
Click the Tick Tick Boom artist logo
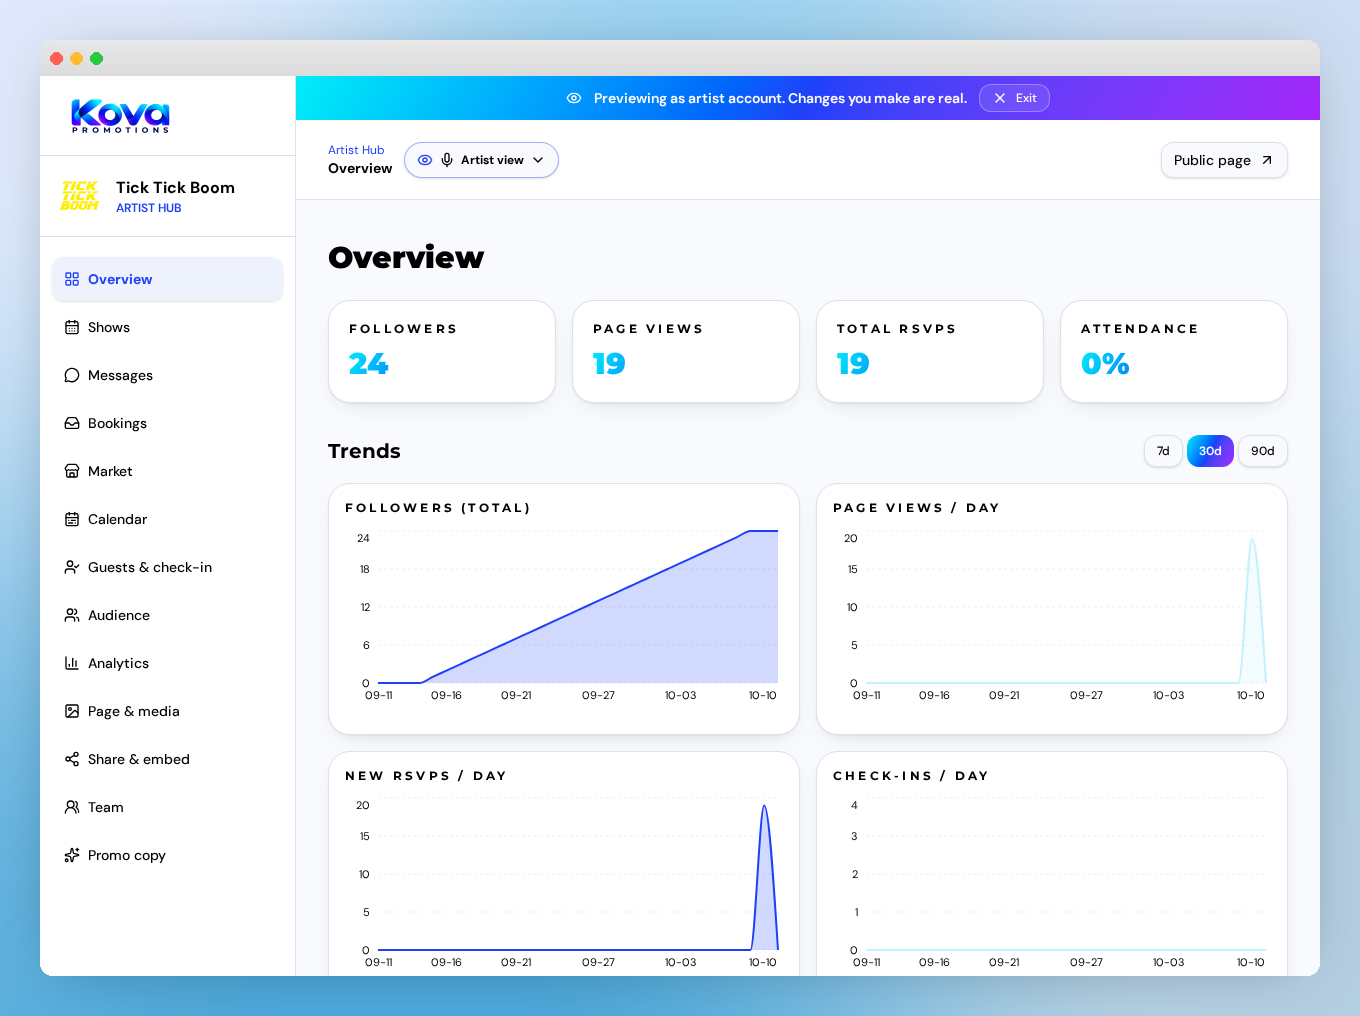80,196
